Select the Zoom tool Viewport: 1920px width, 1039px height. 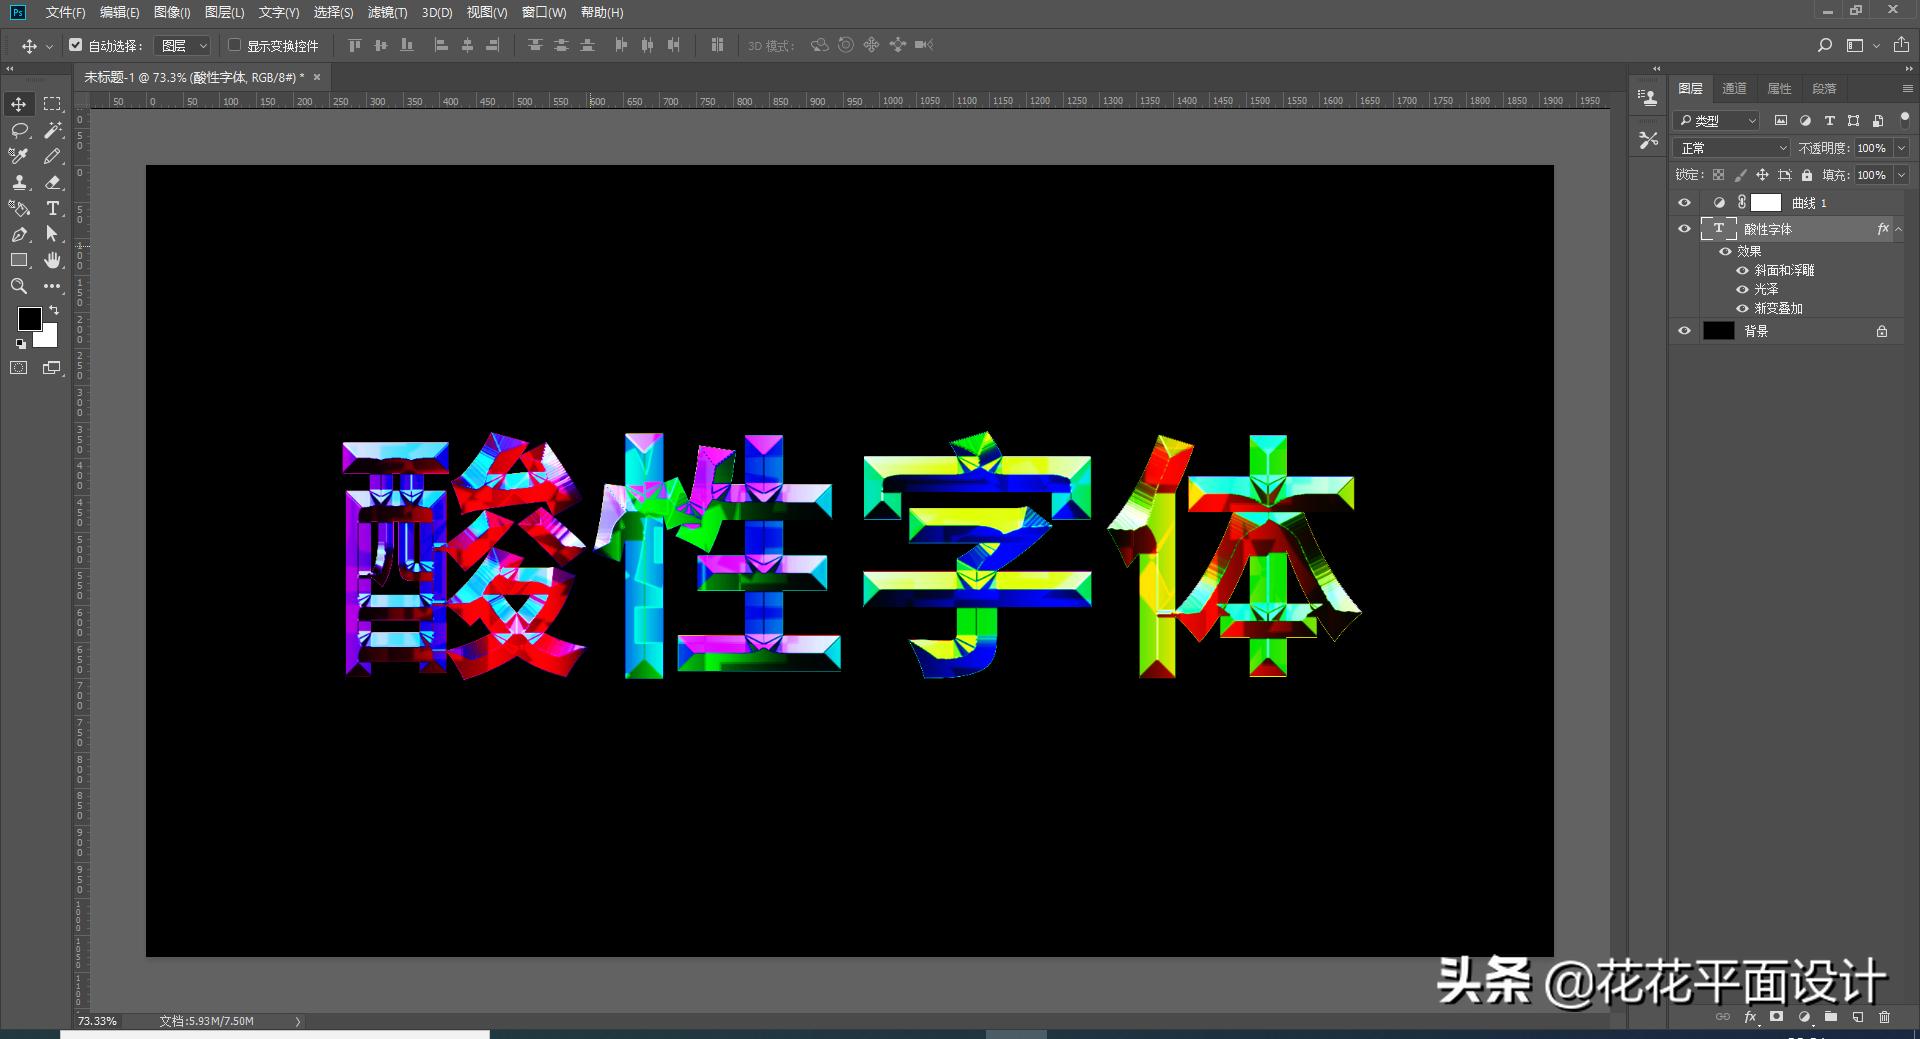point(18,286)
